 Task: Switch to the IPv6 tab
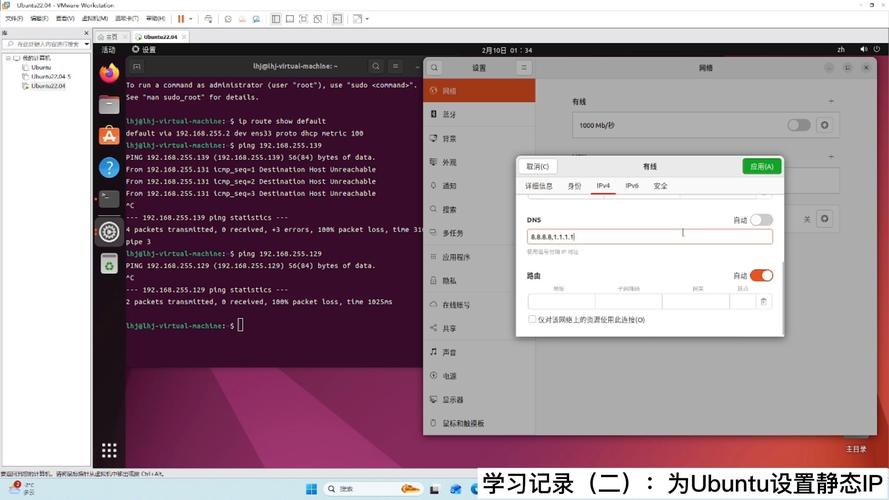point(632,186)
